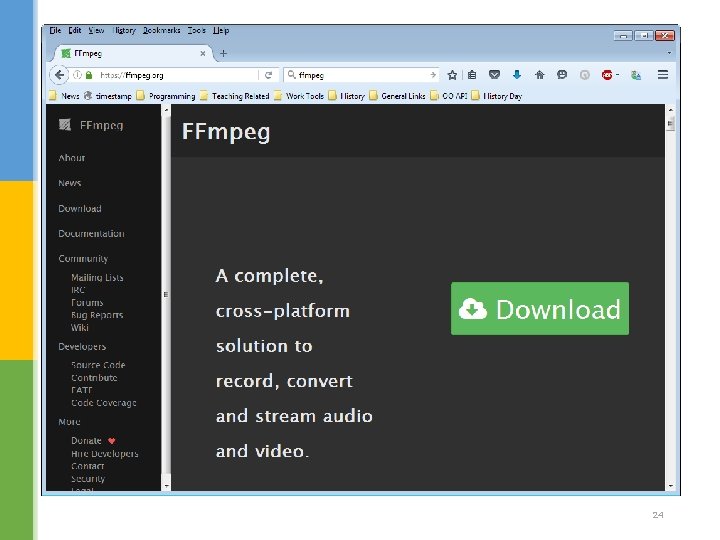The image size is (720, 540).
Task: Click the green Download button
Action: 540,309
